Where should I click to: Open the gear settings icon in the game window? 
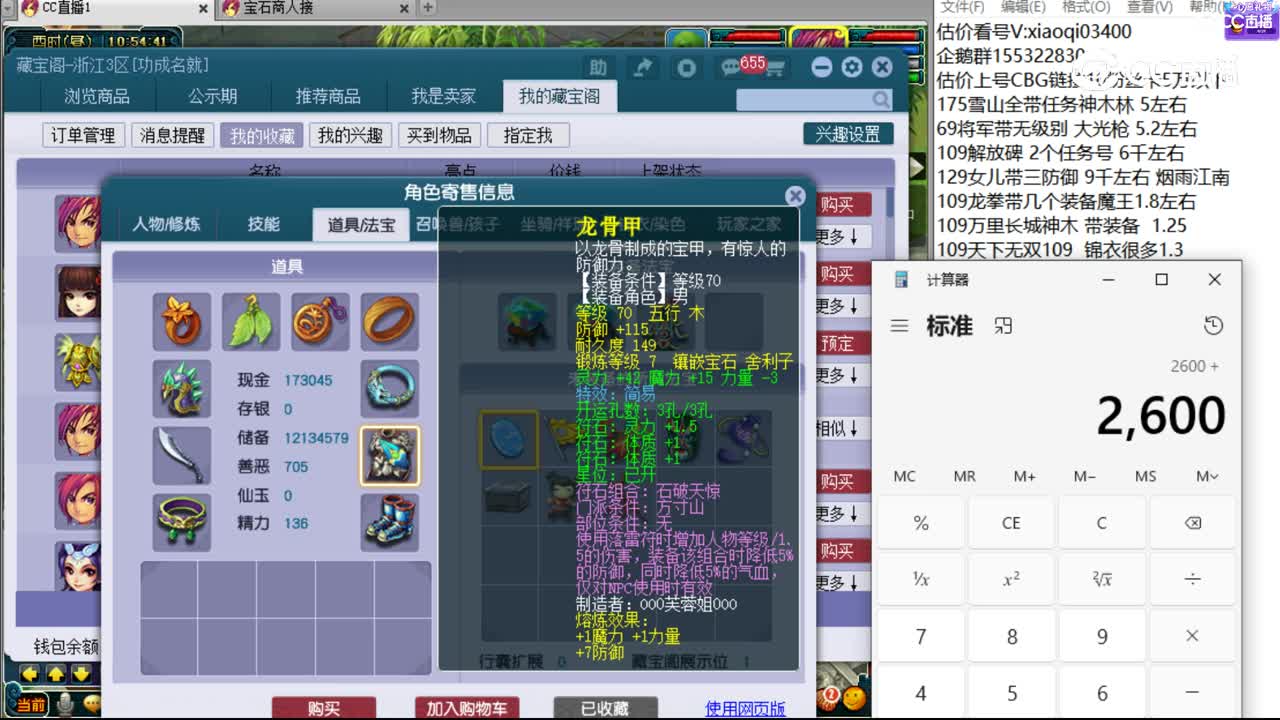(x=851, y=66)
